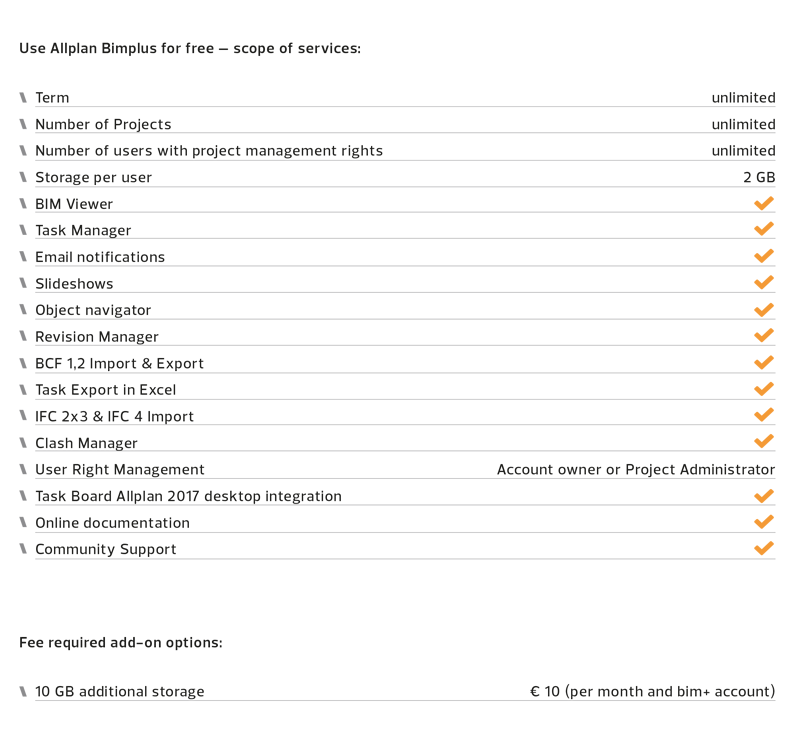The width and height of the screenshot is (800, 750).
Task: Select the checkmark beside Email notifications
Action: pyautogui.click(x=764, y=256)
